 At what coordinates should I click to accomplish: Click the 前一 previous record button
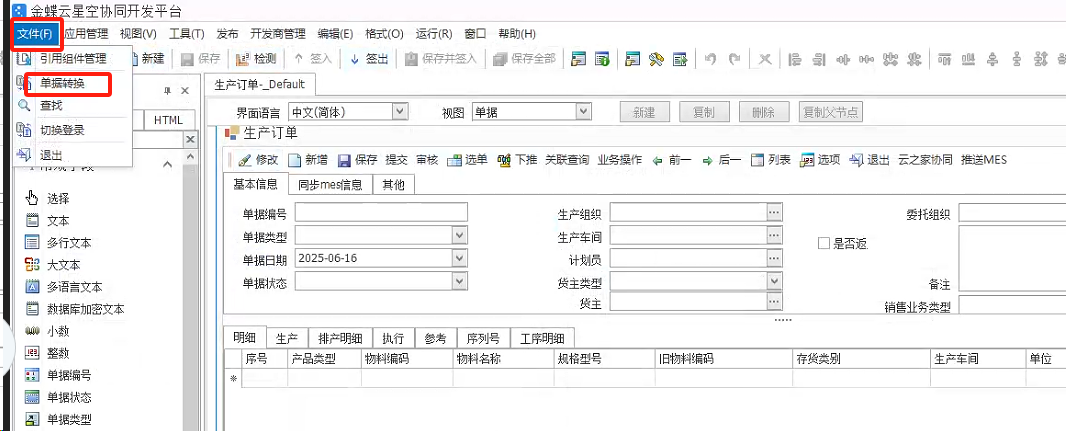coord(672,160)
